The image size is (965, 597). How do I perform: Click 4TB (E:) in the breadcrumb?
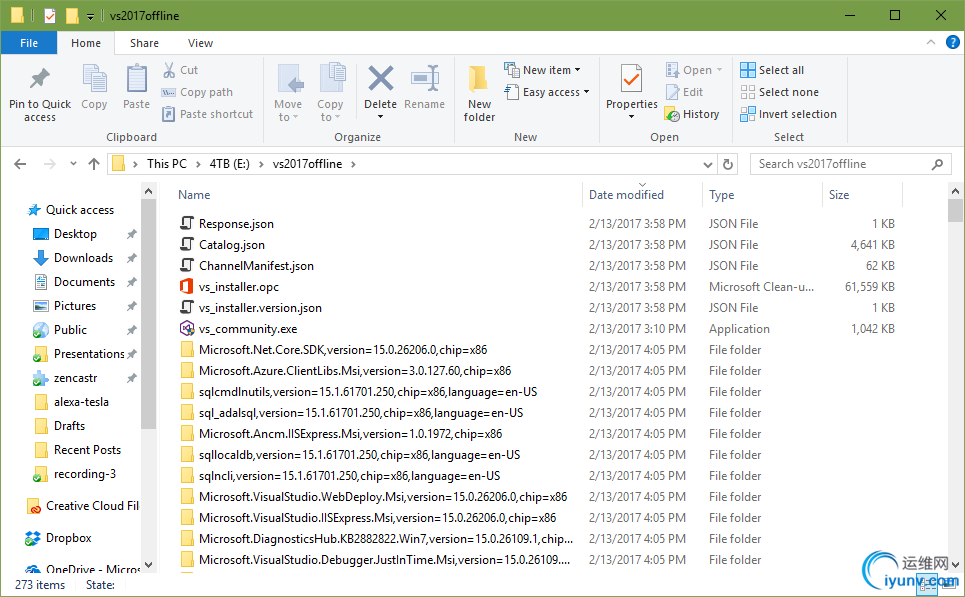click(230, 164)
